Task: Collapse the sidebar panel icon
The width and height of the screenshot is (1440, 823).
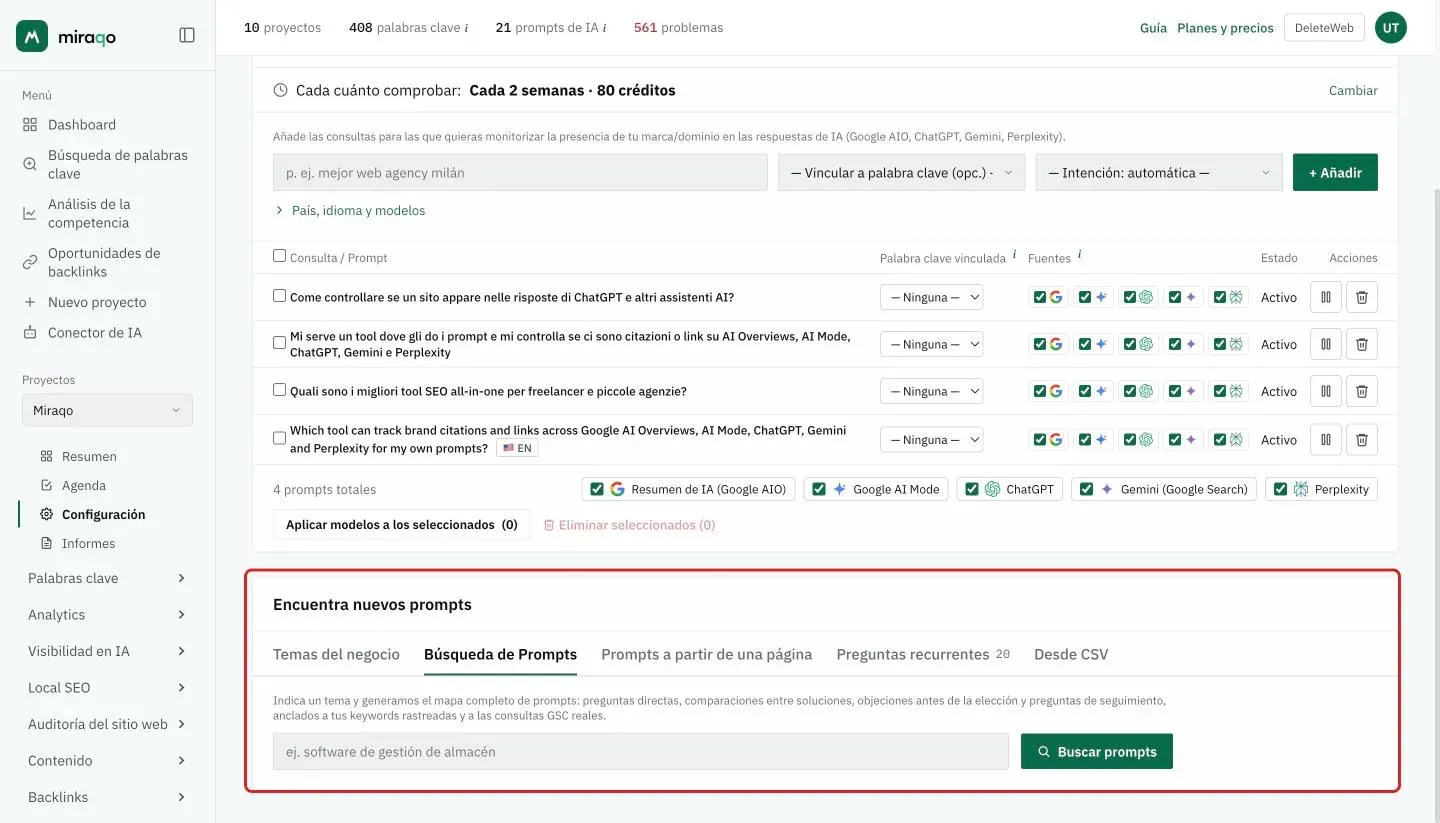Action: 187,35
